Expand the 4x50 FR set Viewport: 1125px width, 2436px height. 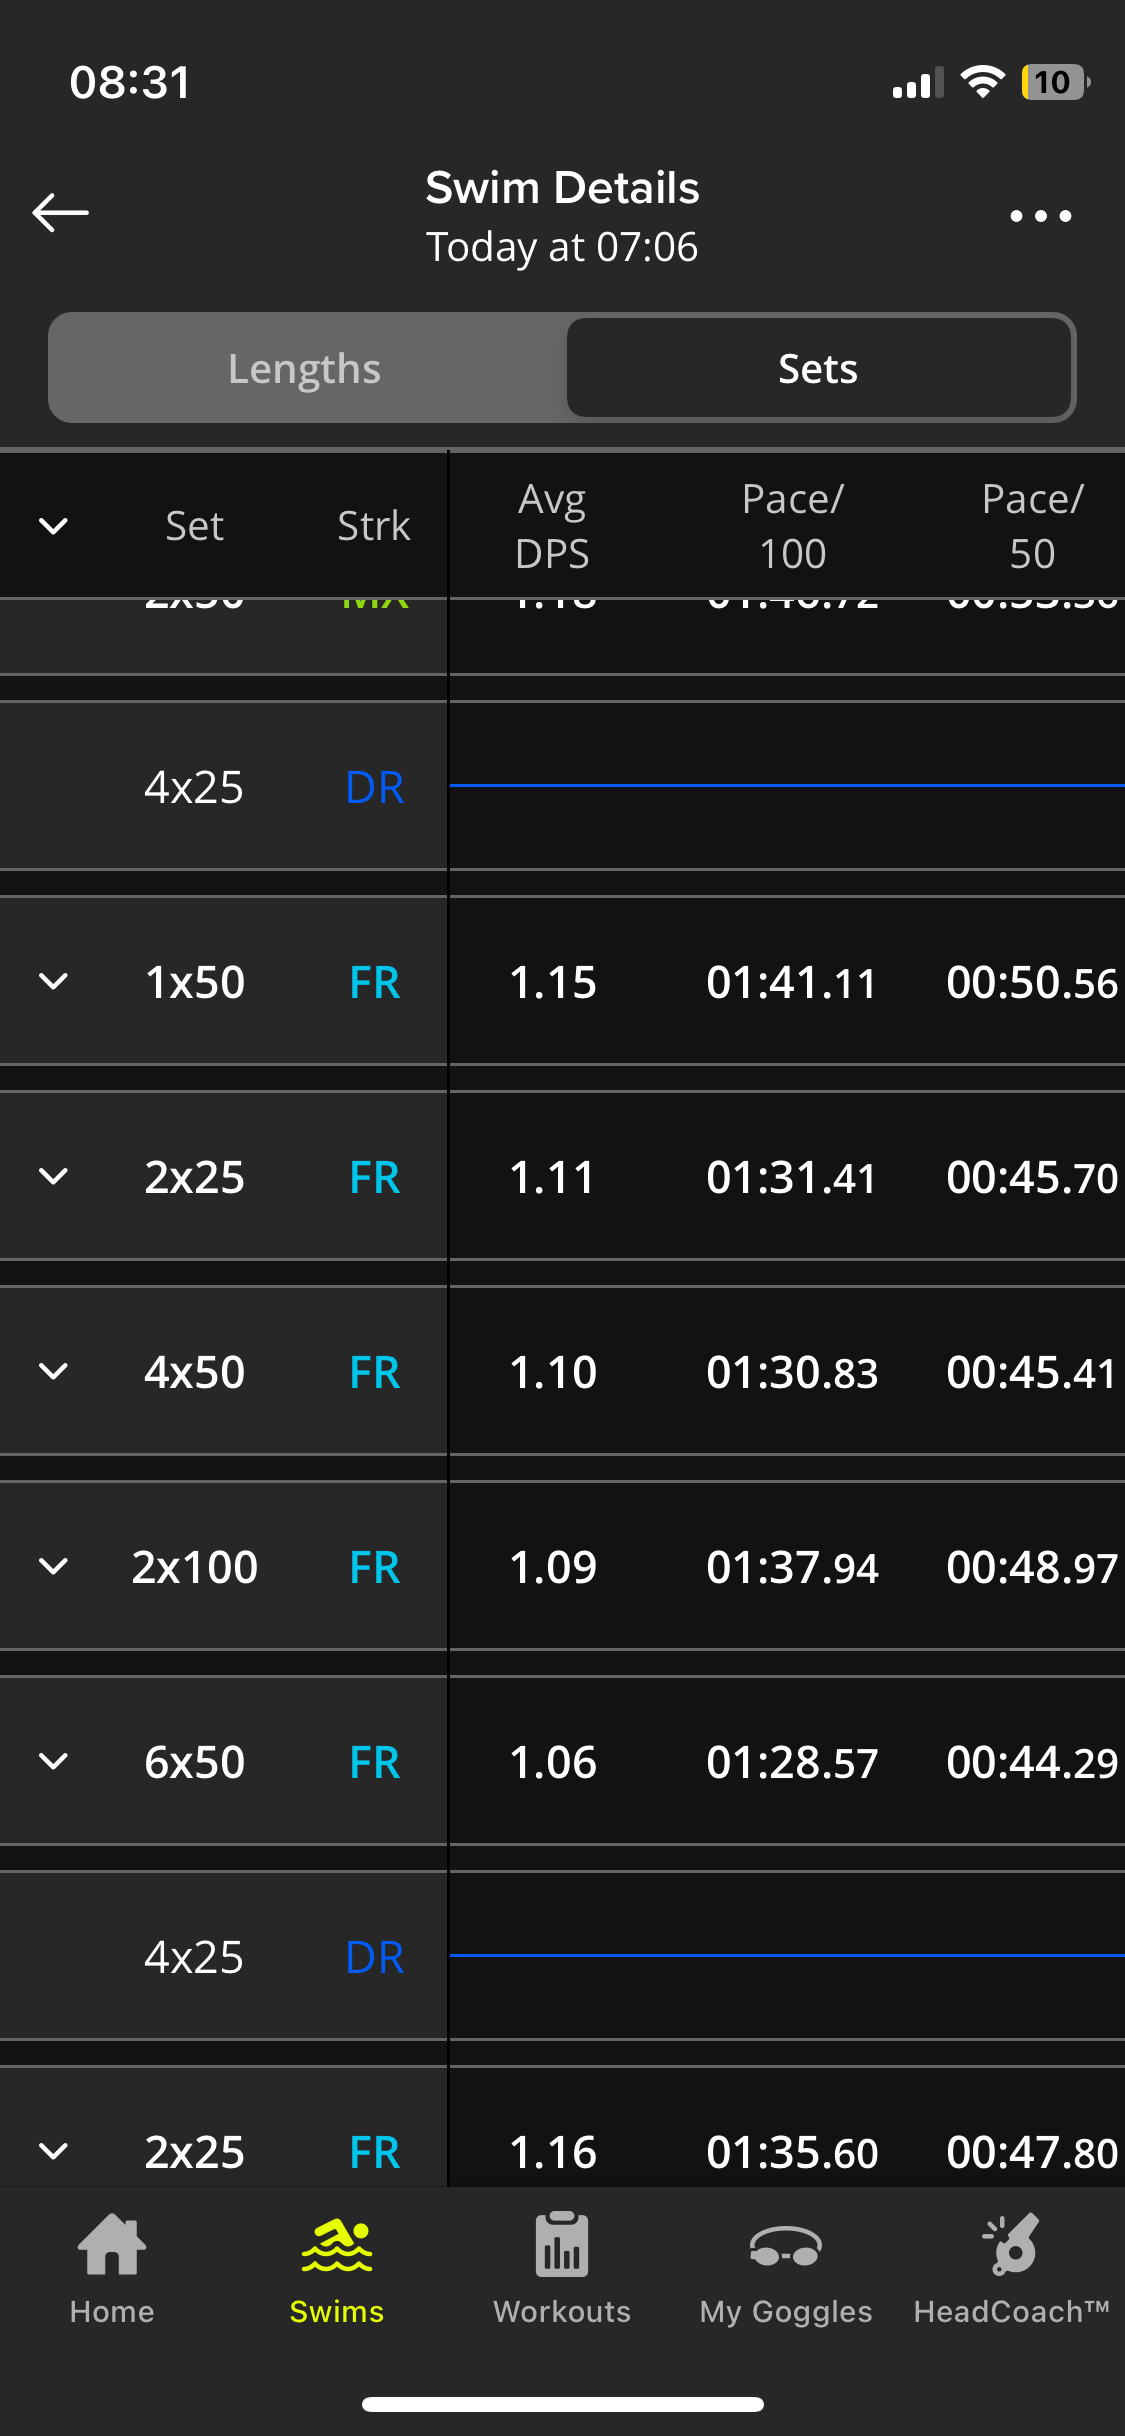pos(54,1372)
